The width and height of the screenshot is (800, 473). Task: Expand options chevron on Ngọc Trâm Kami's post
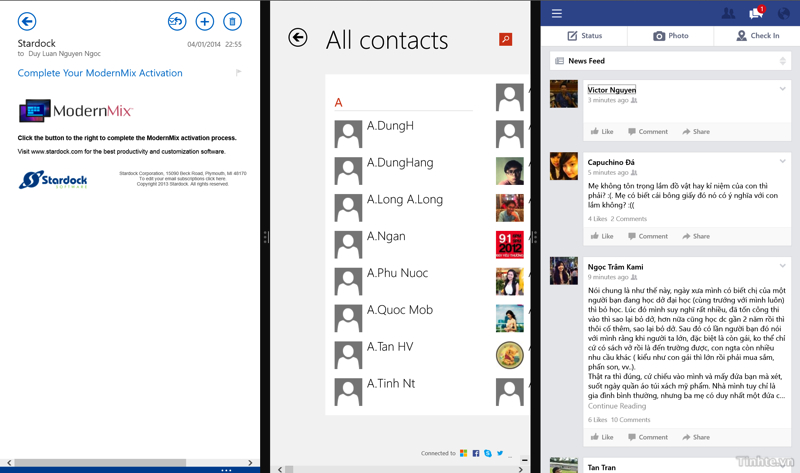pyautogui.click(x=782, y=266)
